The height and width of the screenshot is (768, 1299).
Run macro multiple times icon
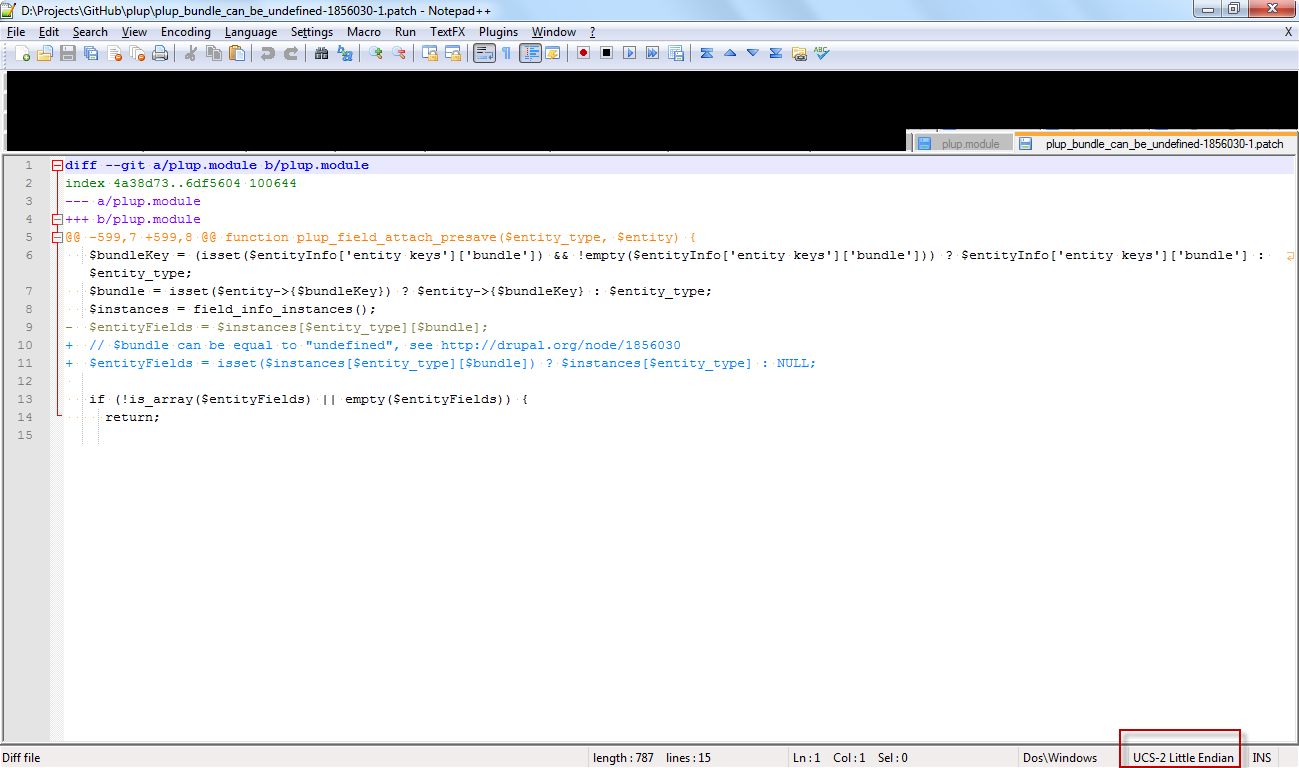point(652,53)
